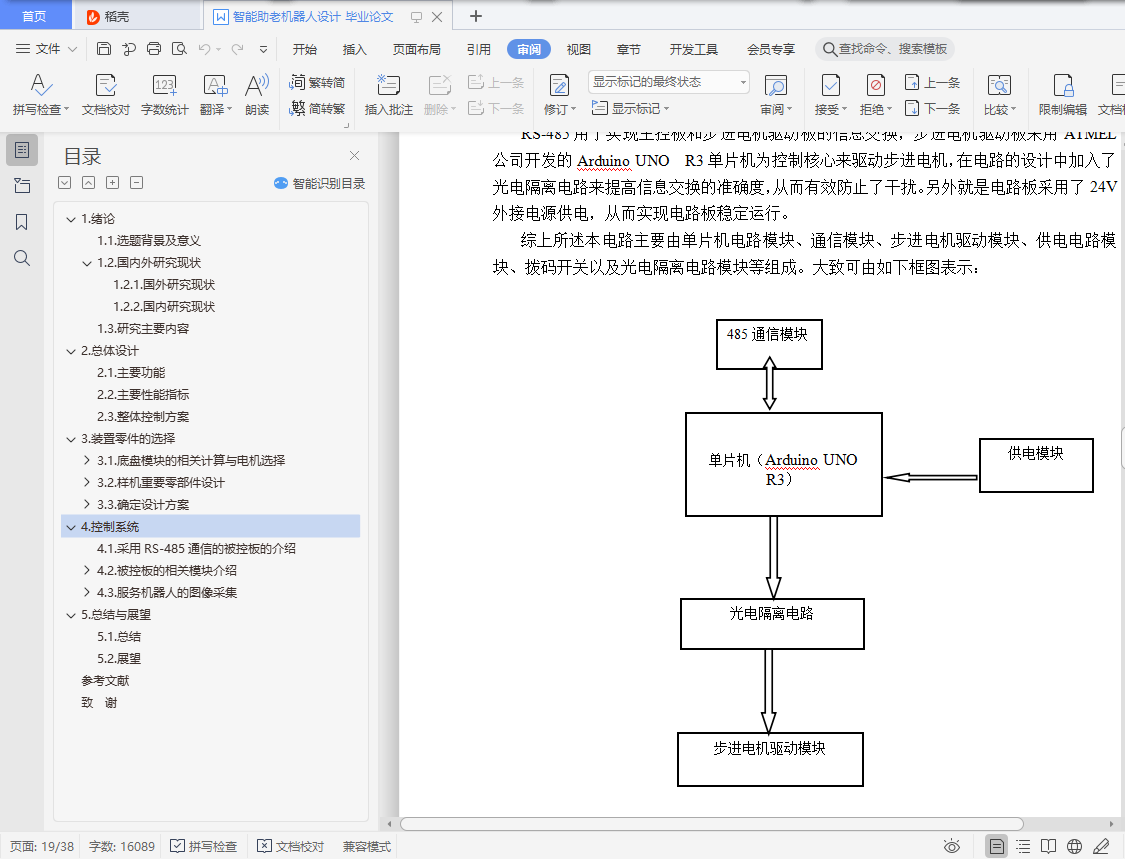Save the document with the save icon

104,49
